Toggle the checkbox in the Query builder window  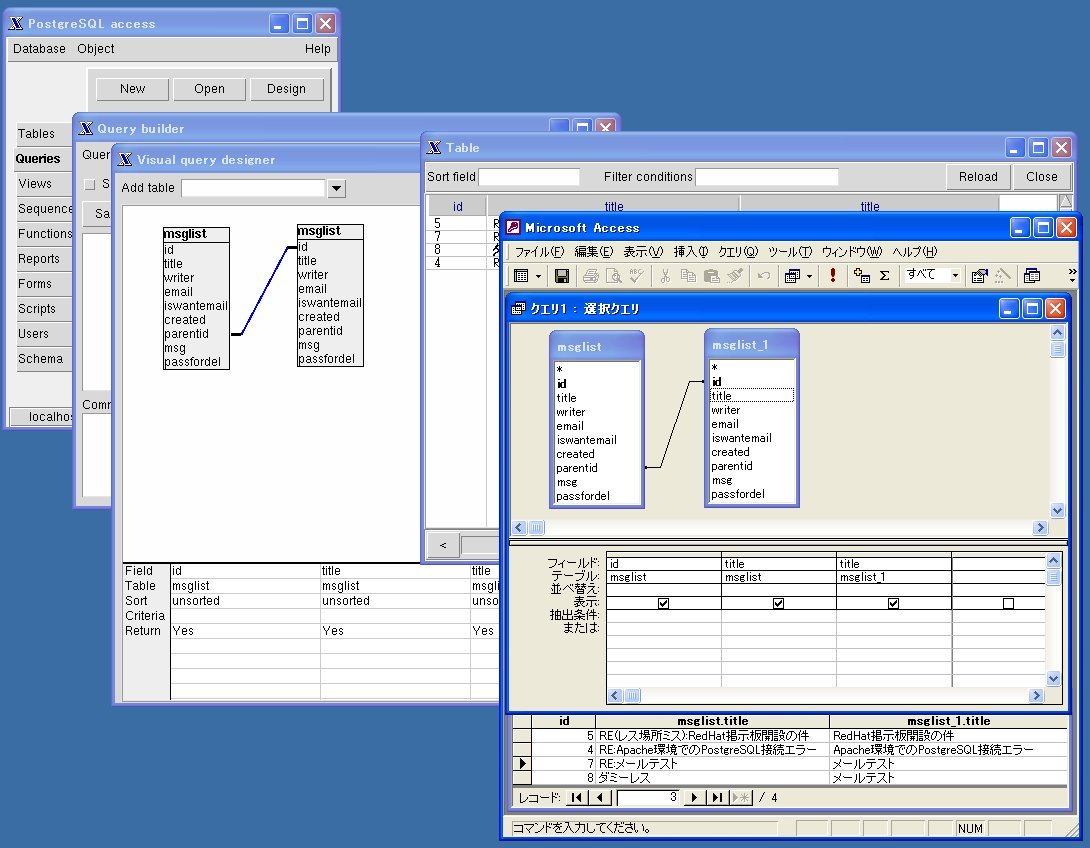pyautogui.click(x=90, y=184)
